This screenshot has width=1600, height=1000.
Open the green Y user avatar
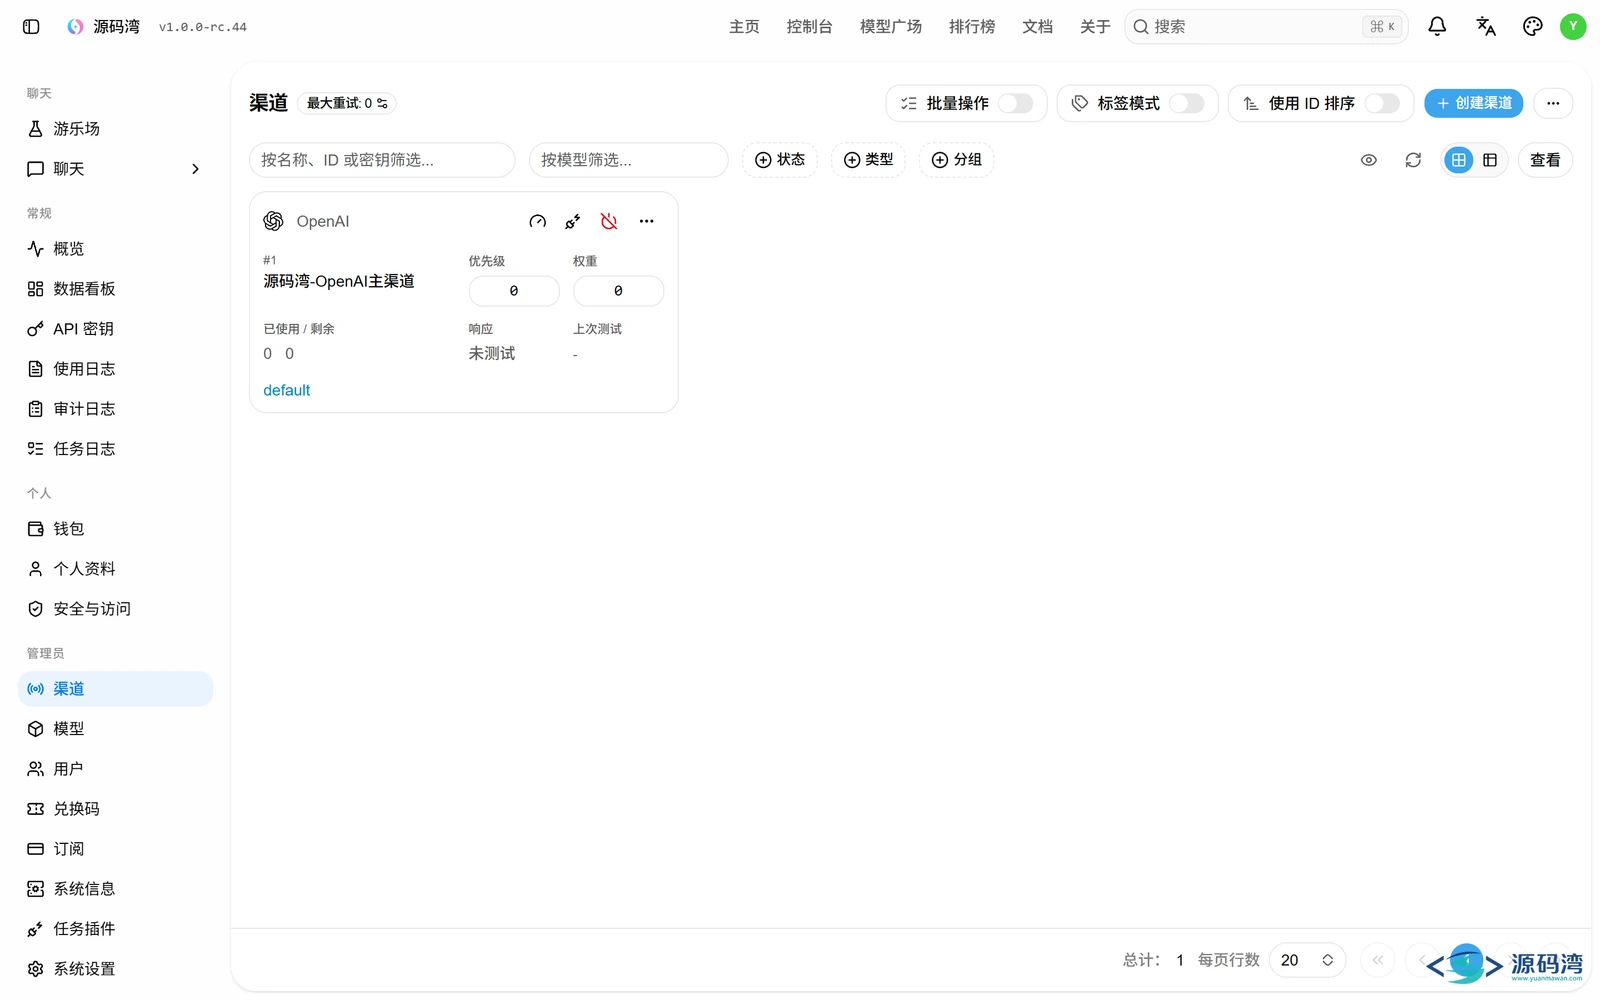[x=1573, y=27]
